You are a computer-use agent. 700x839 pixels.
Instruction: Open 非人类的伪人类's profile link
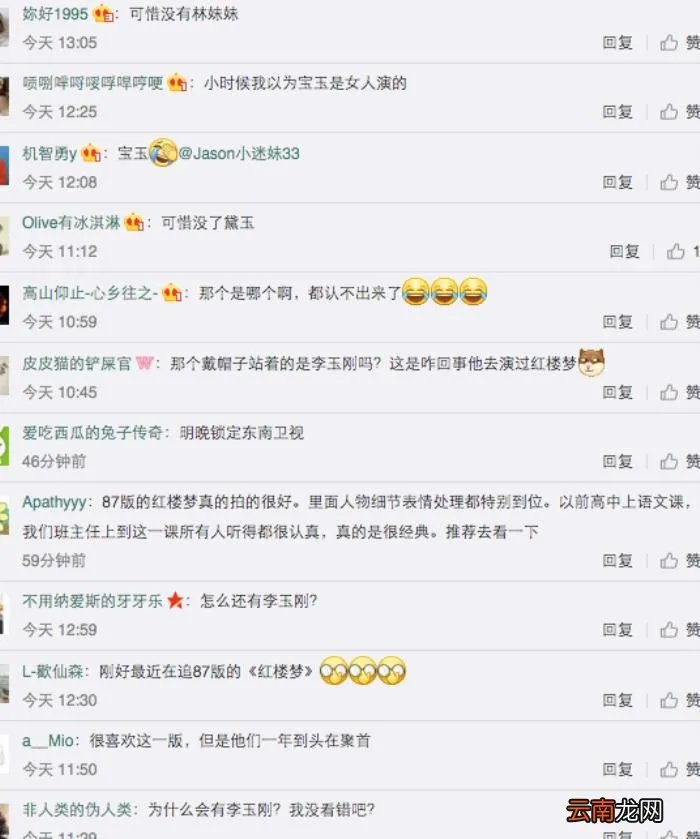(77, 810)
